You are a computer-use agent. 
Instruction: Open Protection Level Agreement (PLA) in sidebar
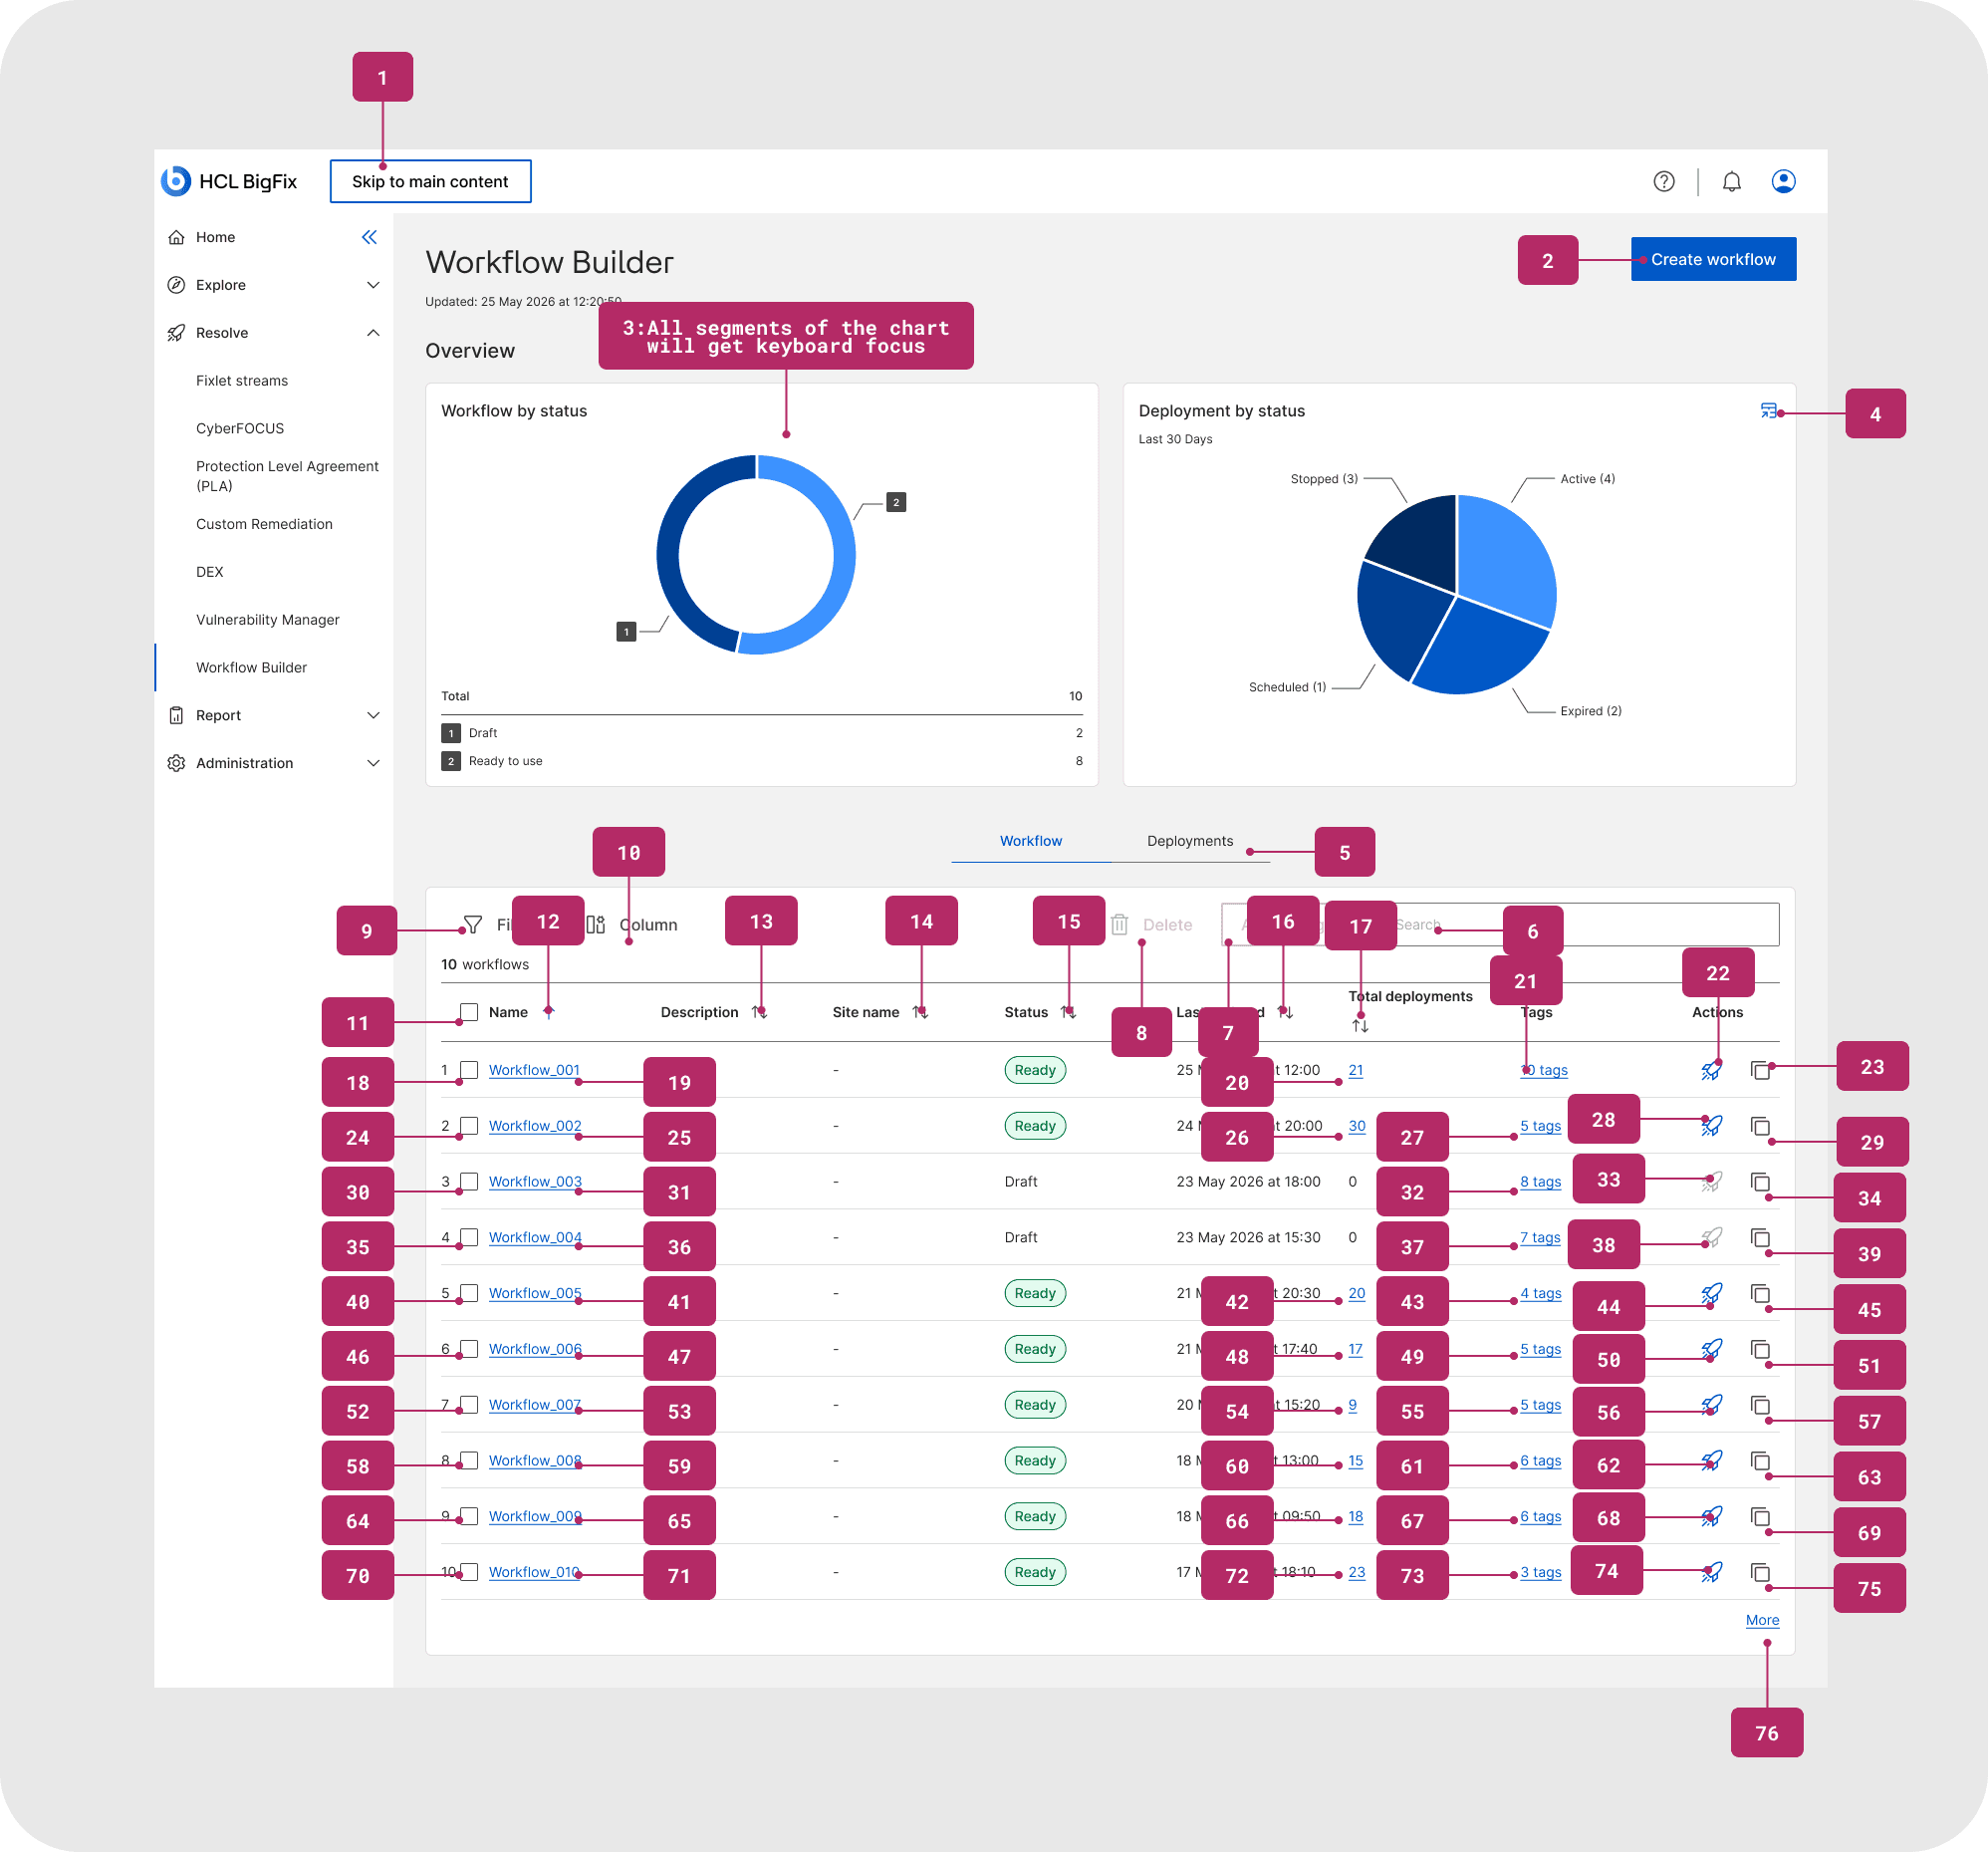pos(287,476)
